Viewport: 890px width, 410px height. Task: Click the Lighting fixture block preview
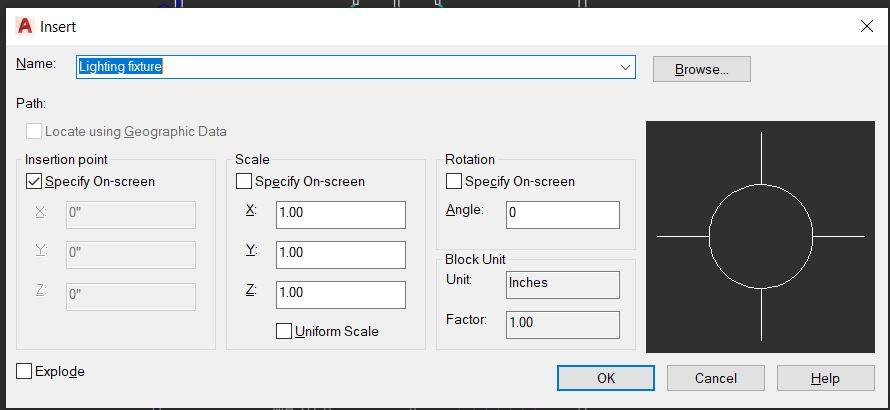[760, 237]
